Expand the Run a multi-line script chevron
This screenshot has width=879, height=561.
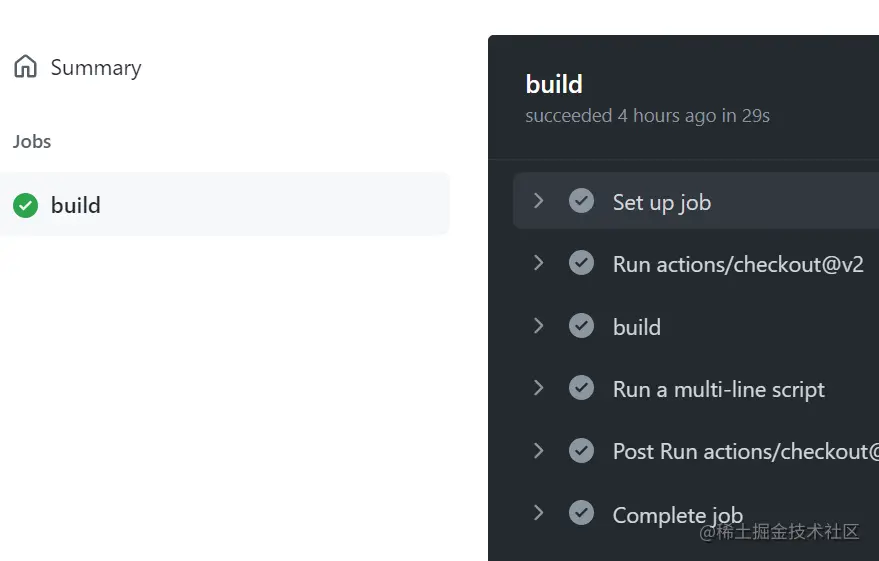point(539,388)
